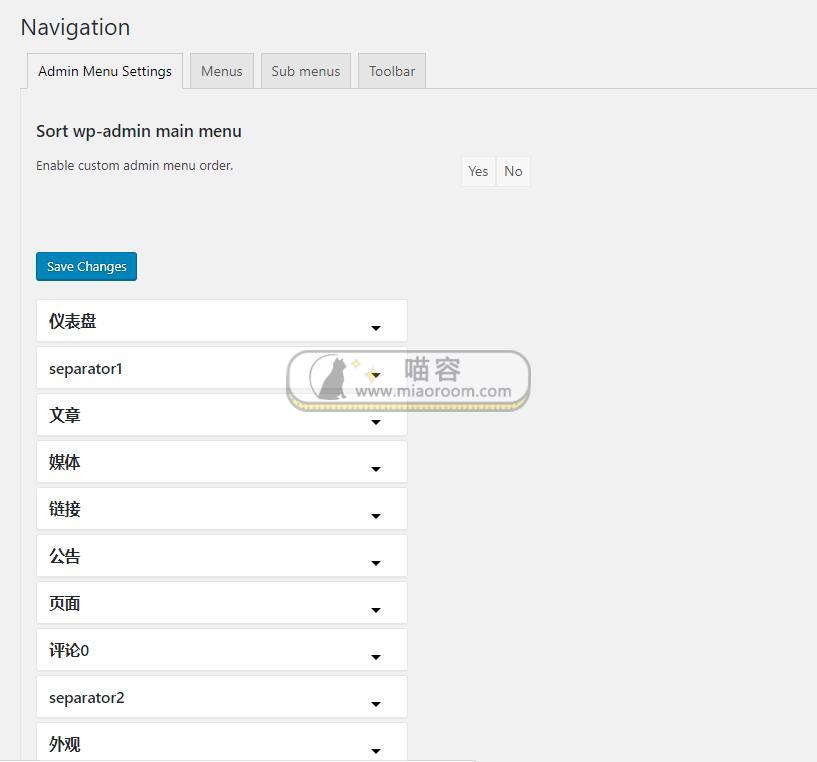This screenshot has width=817, height=762.
Task: Click the Sort wp-admin main menu heading
Action: coord(139,131)
